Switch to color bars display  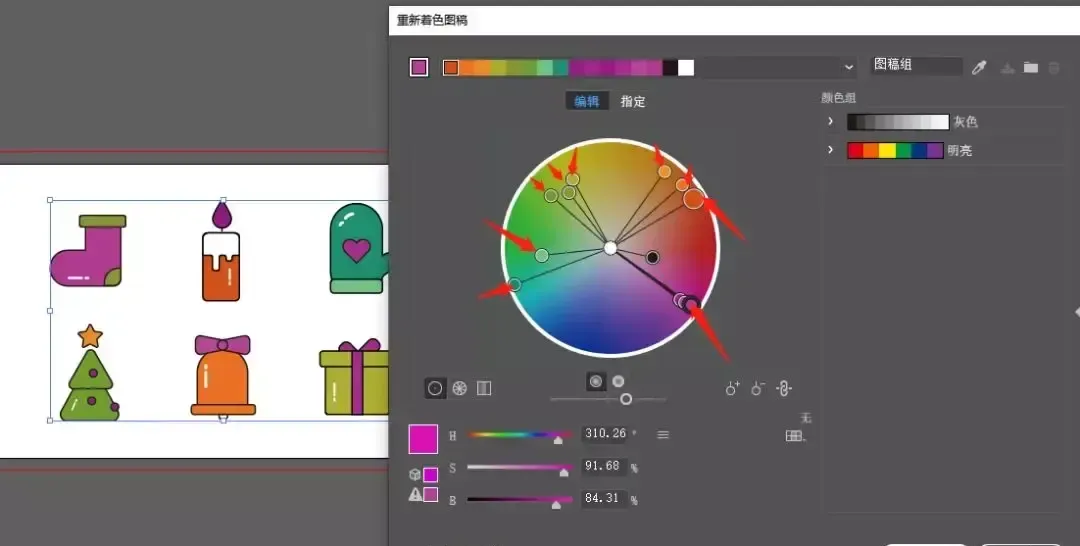(484, 388)
